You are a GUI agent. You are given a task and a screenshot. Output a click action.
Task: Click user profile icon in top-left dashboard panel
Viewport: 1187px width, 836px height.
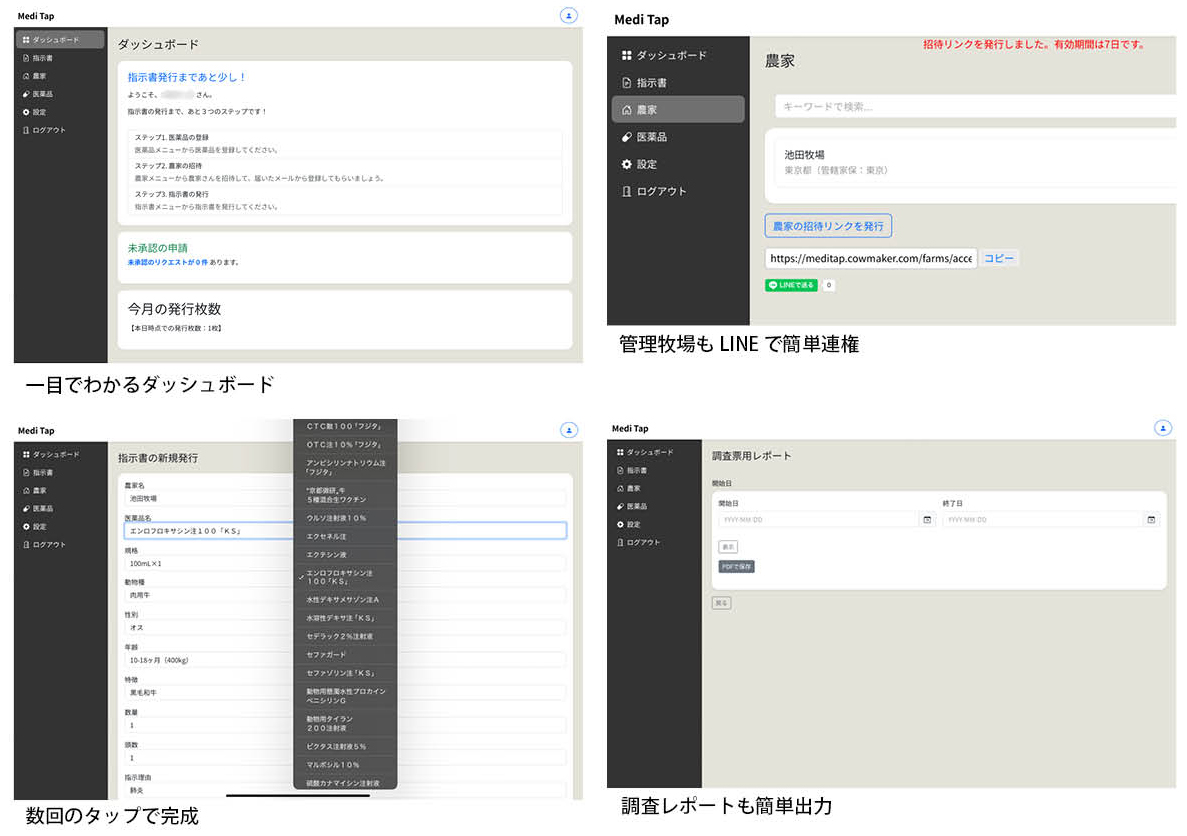click(x=568, y=15)
